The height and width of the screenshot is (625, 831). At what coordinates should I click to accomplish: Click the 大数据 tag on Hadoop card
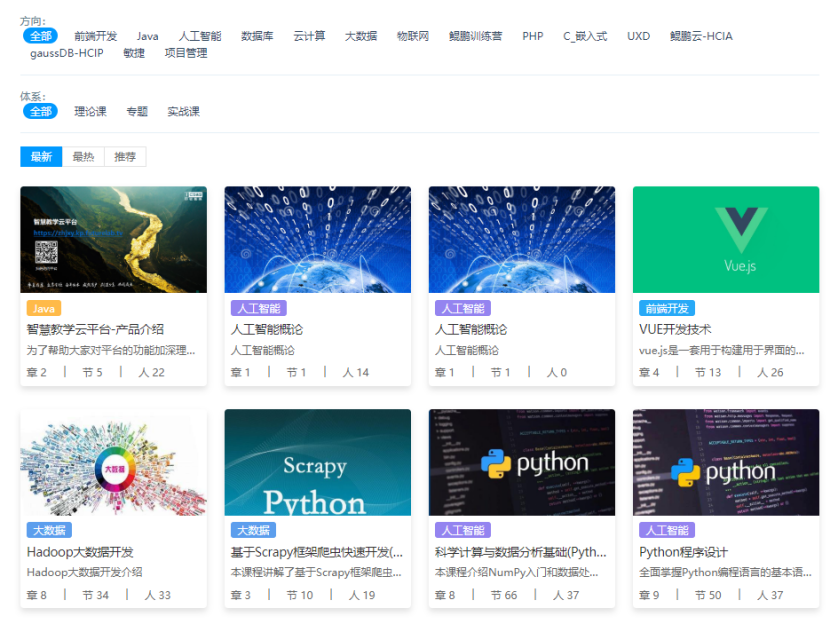click(49, 530)
